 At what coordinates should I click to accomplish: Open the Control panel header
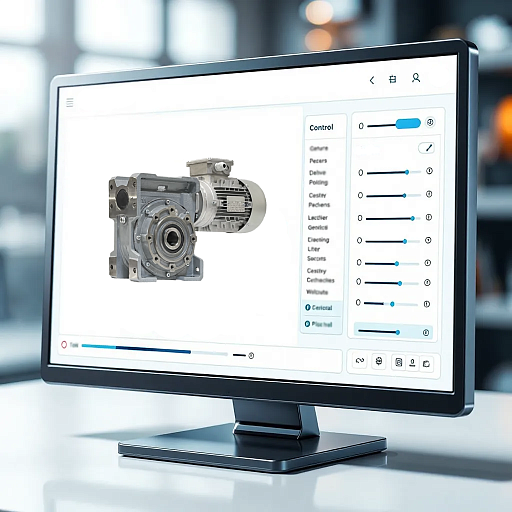[x=321, y=127]
